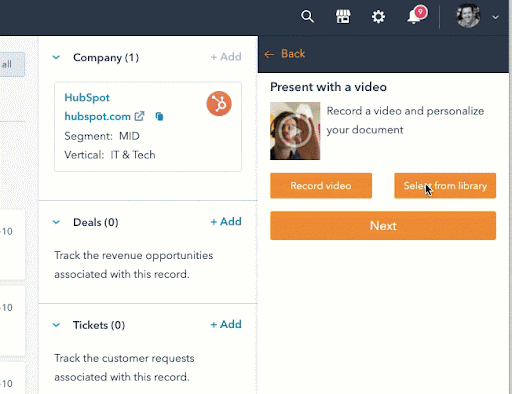
Task: Open the search magnifier icon
Action: click(x=307, y=16)
